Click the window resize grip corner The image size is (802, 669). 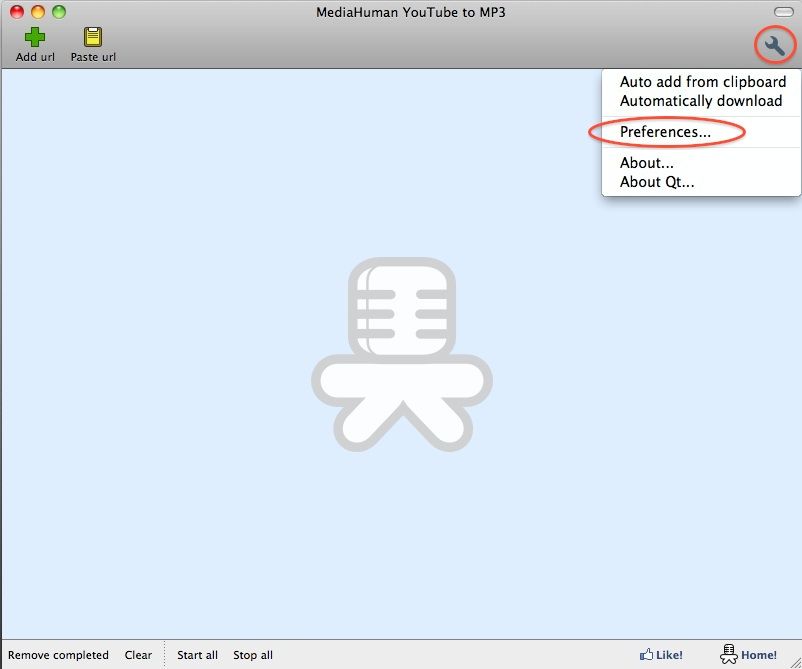click(795, 662)
